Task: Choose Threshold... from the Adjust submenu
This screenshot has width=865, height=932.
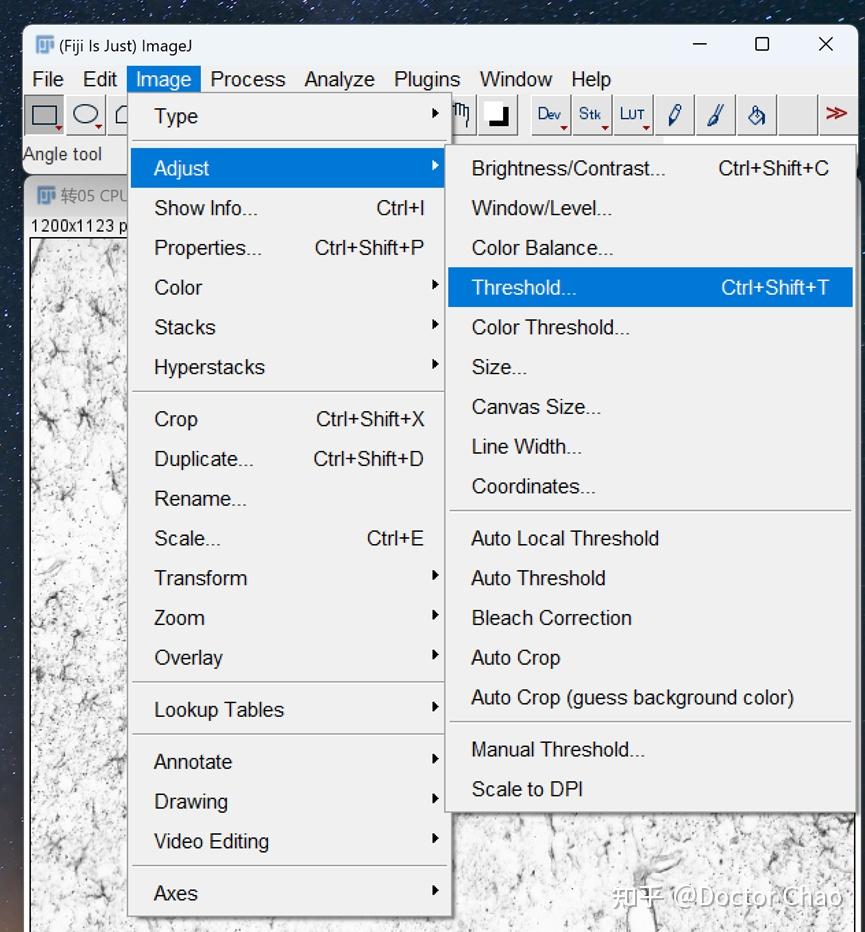Action: 650,288
